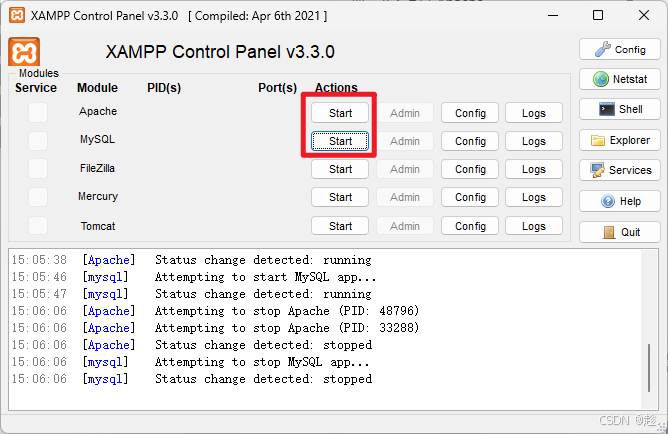Open MySQL Config menu
668x434 pixels.
(470, 141)
